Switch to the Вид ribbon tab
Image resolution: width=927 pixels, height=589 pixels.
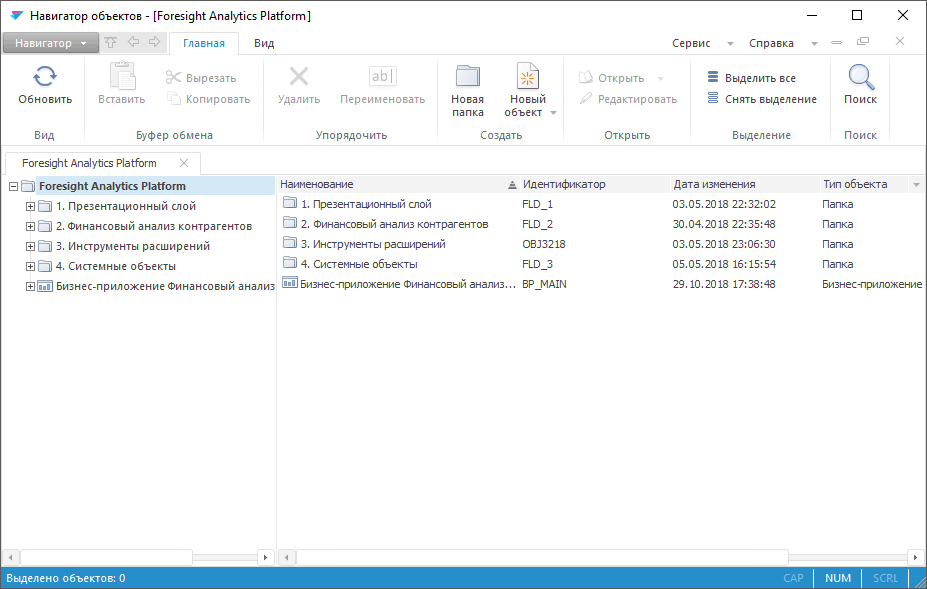point(264,43)
